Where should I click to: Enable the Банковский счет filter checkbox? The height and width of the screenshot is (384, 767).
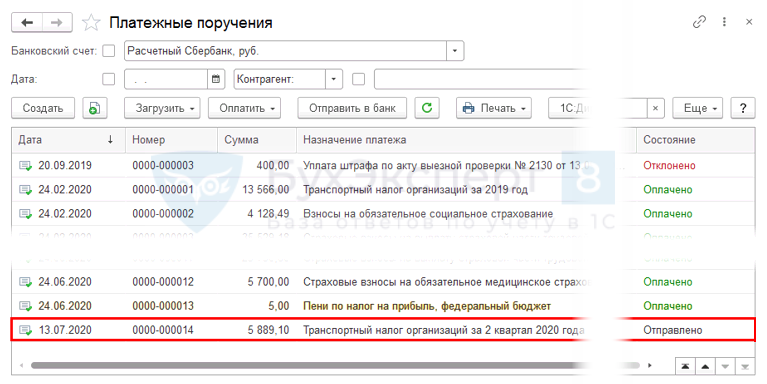tap(109, 51)
